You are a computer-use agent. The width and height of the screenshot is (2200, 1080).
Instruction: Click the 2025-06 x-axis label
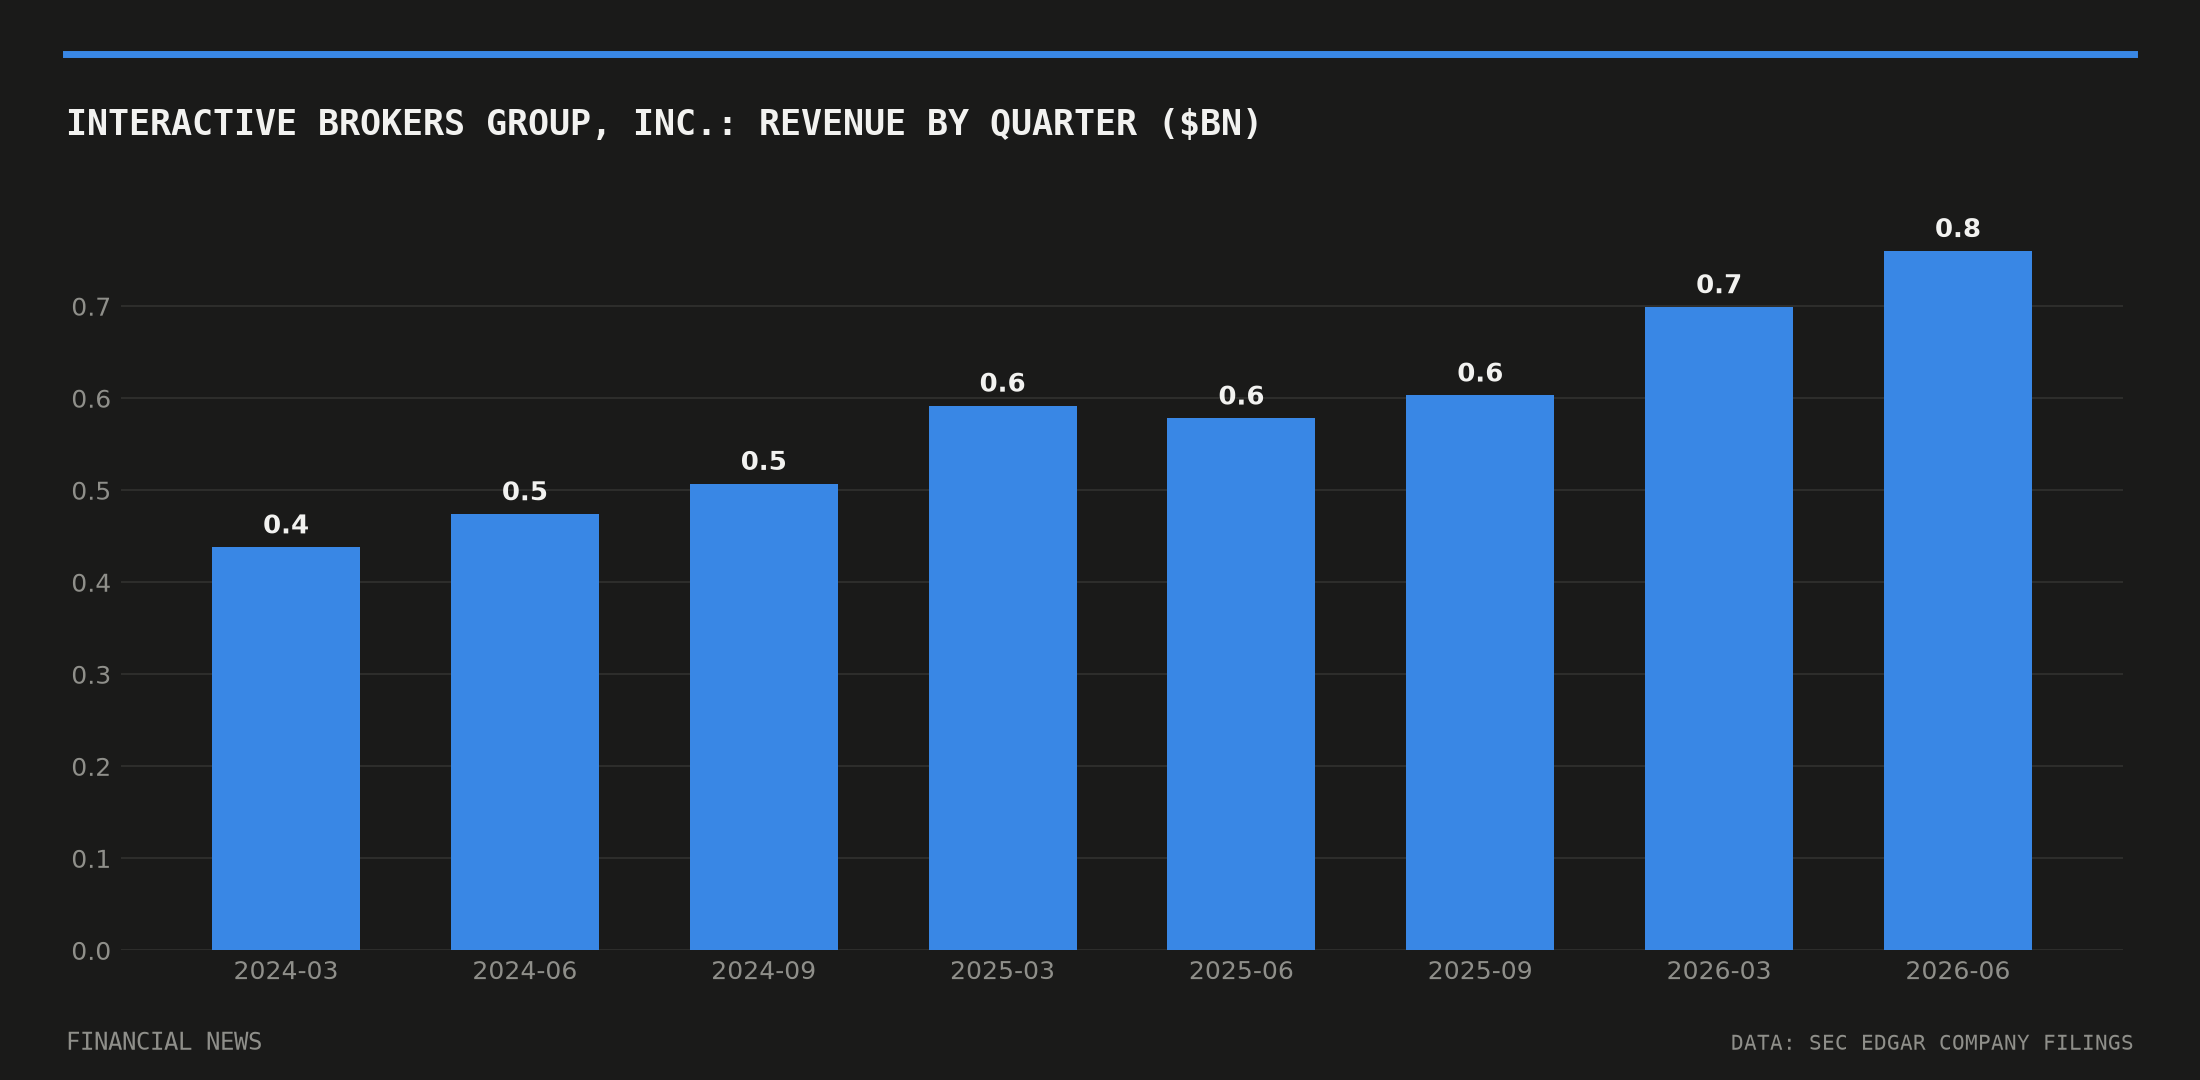(x=1241, y=971)
